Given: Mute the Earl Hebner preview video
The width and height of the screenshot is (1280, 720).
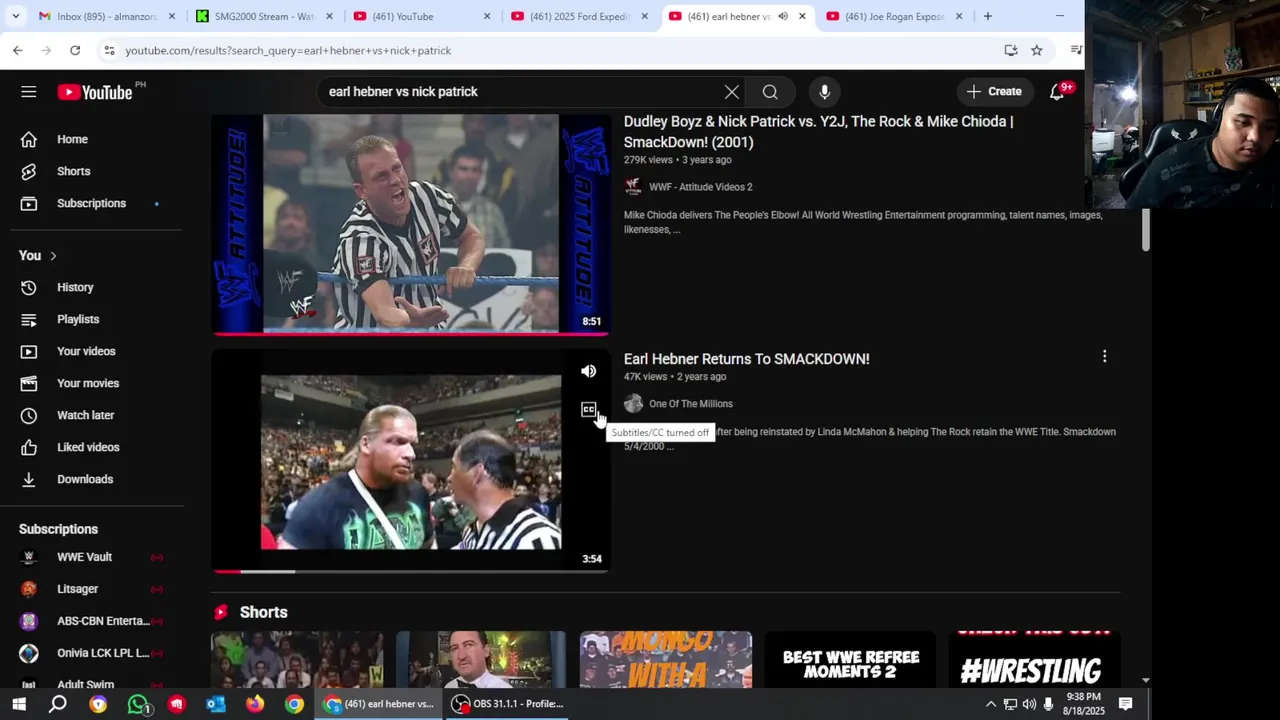Looking at the screenshot, I should (588, 371).
